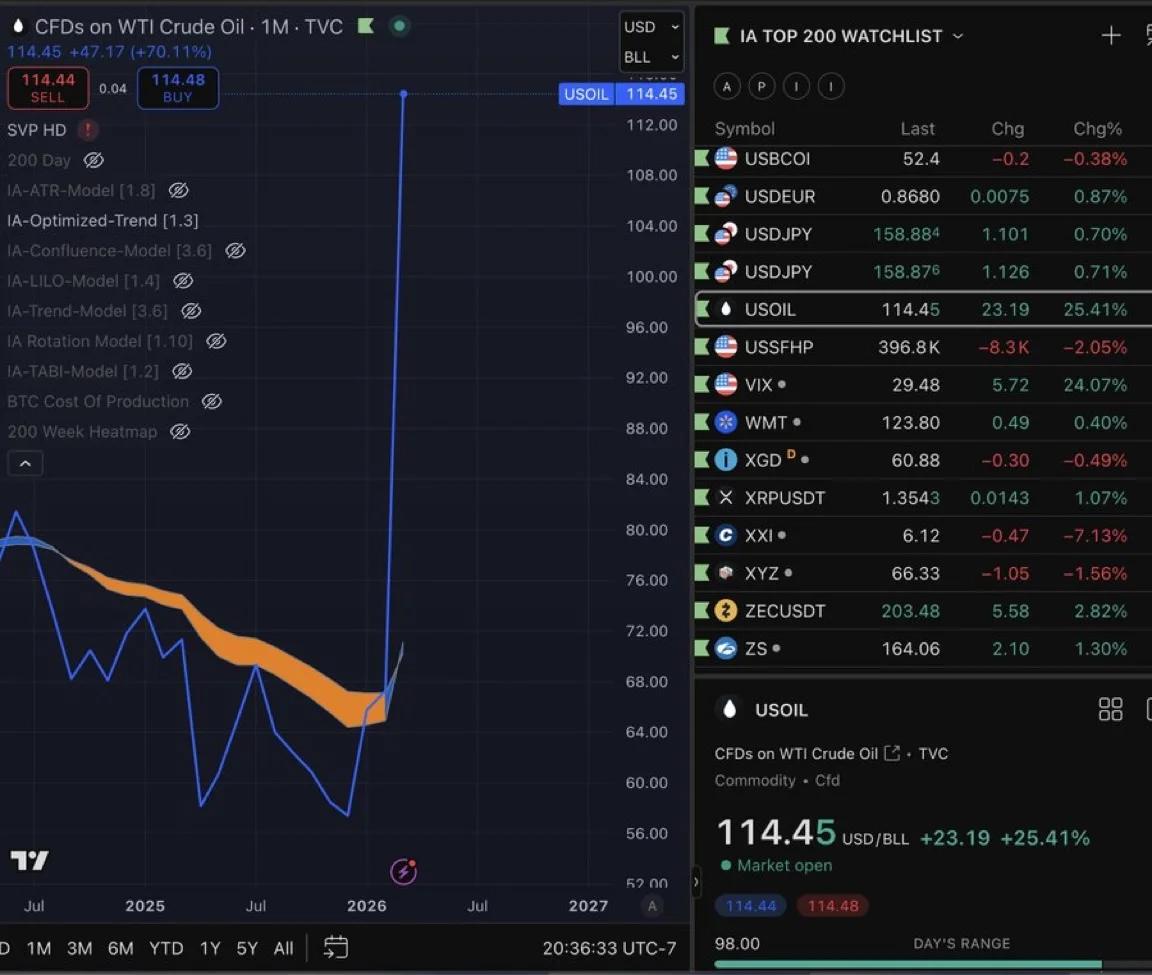
Task: Open the date range calendar icon
Action: [336, 947]
